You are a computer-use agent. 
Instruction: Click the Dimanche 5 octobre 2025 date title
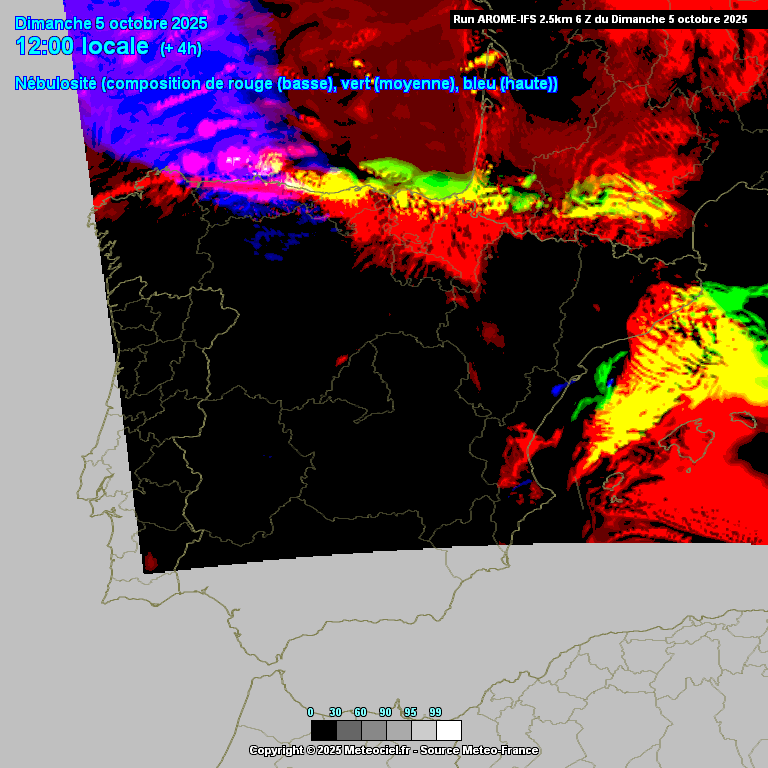point(111,23)
